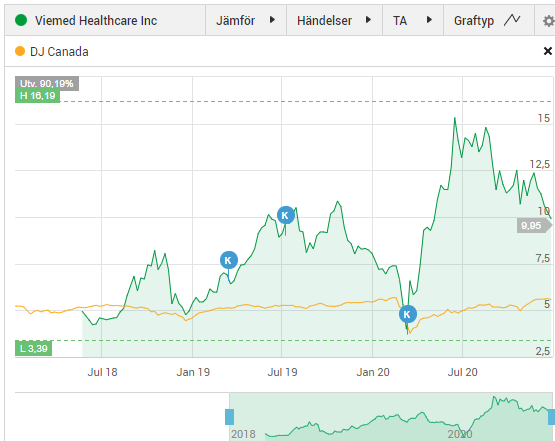Click the K event marker near Jul 19
Viewport: 555px width, 441px height.
pyautogui.click(x=286, y=215)
